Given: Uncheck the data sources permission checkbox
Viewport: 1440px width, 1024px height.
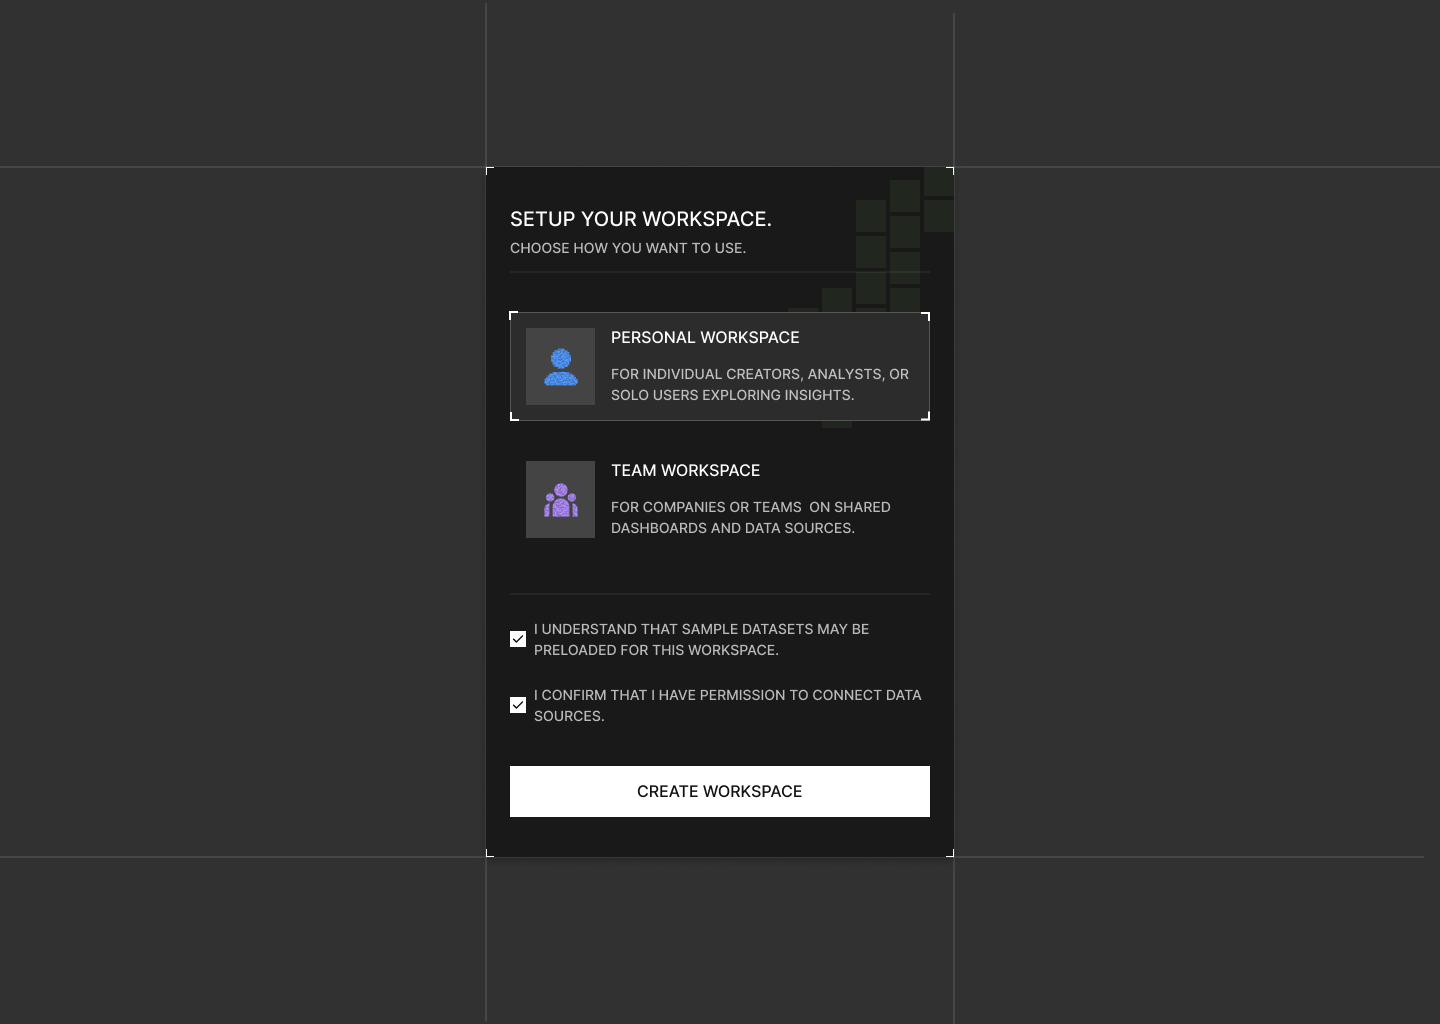Looking at the screenshot, I should point(518,705).
